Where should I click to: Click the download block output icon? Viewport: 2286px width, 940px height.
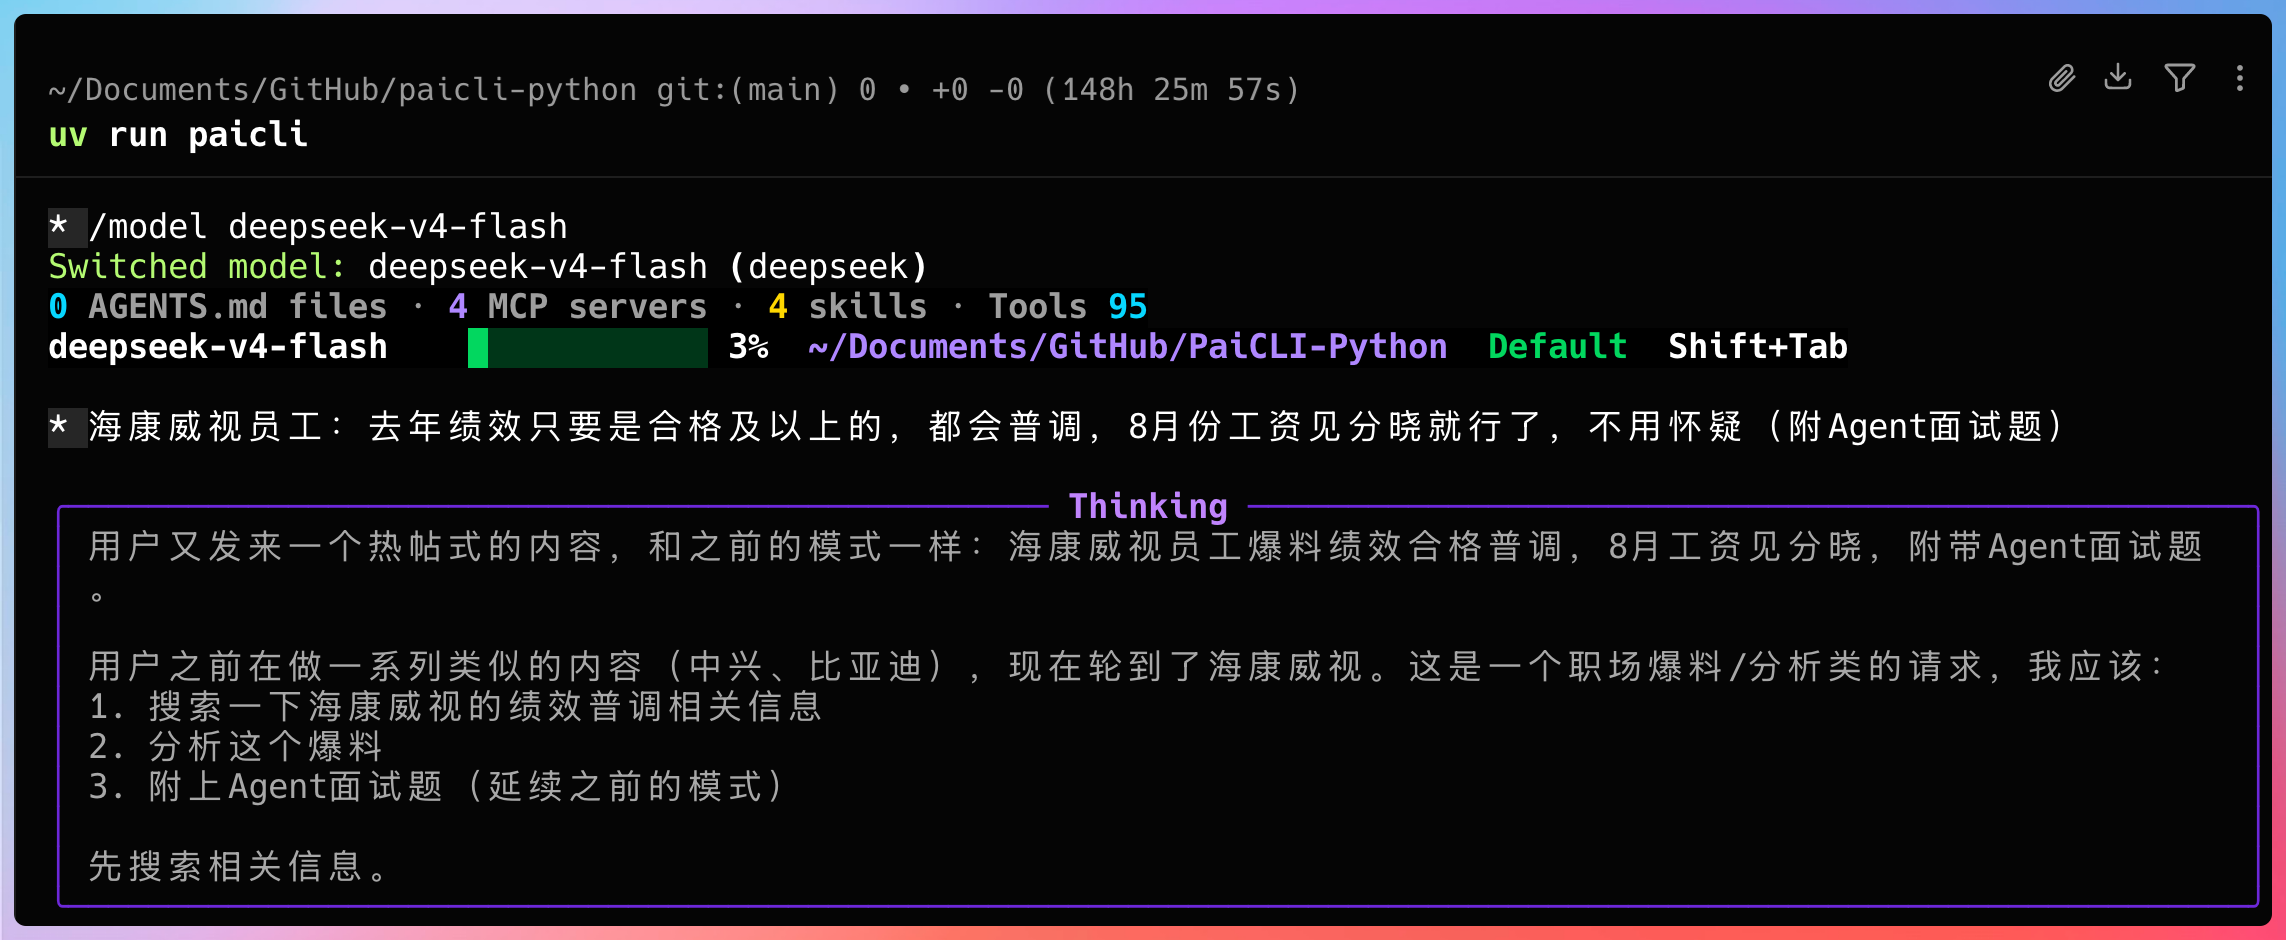point(2118,77)
